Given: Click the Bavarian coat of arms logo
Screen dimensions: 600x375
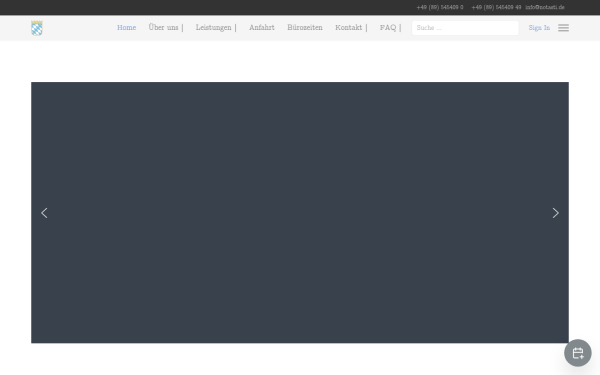Looking at the screenshot, I should point(37,28).
